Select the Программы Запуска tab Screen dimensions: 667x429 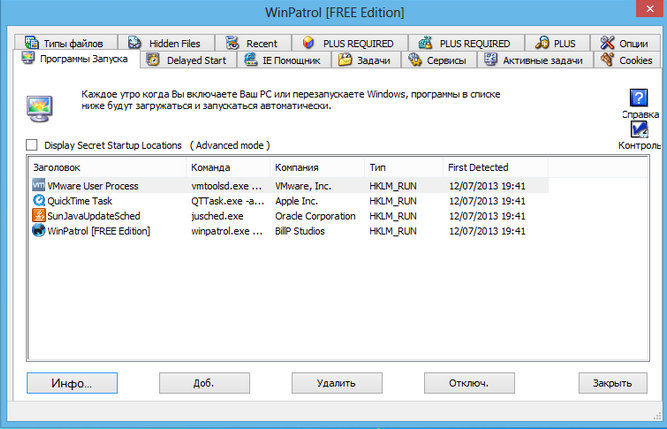[77, 59]
